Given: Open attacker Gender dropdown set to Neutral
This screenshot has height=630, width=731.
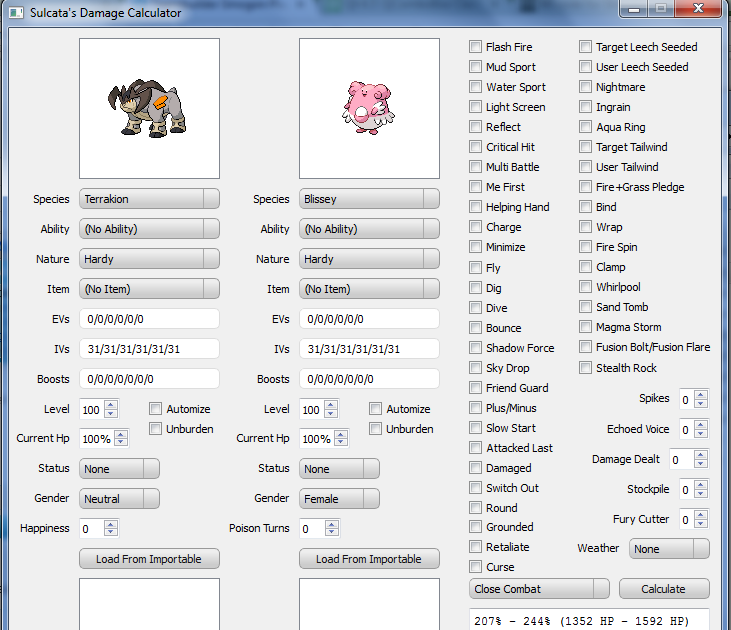Looking at the screenshot, I should (119, 498).
